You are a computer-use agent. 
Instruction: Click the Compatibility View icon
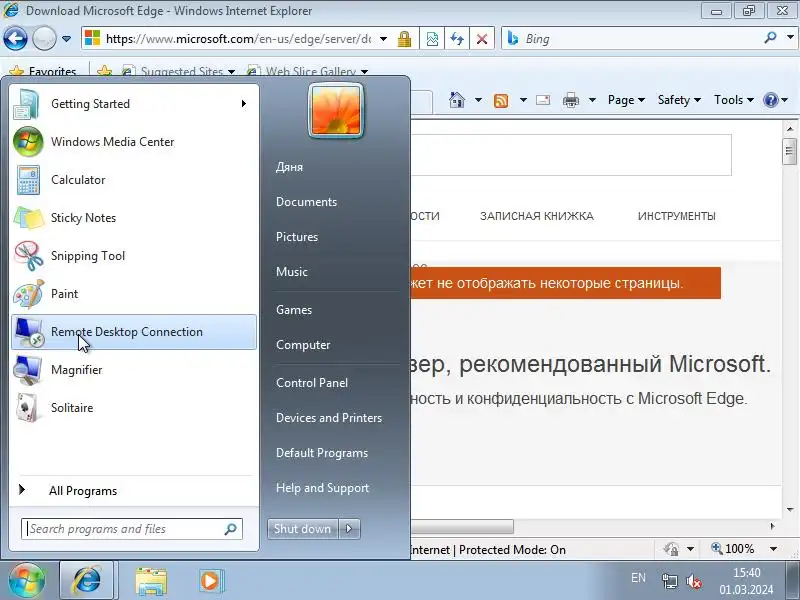432,39
